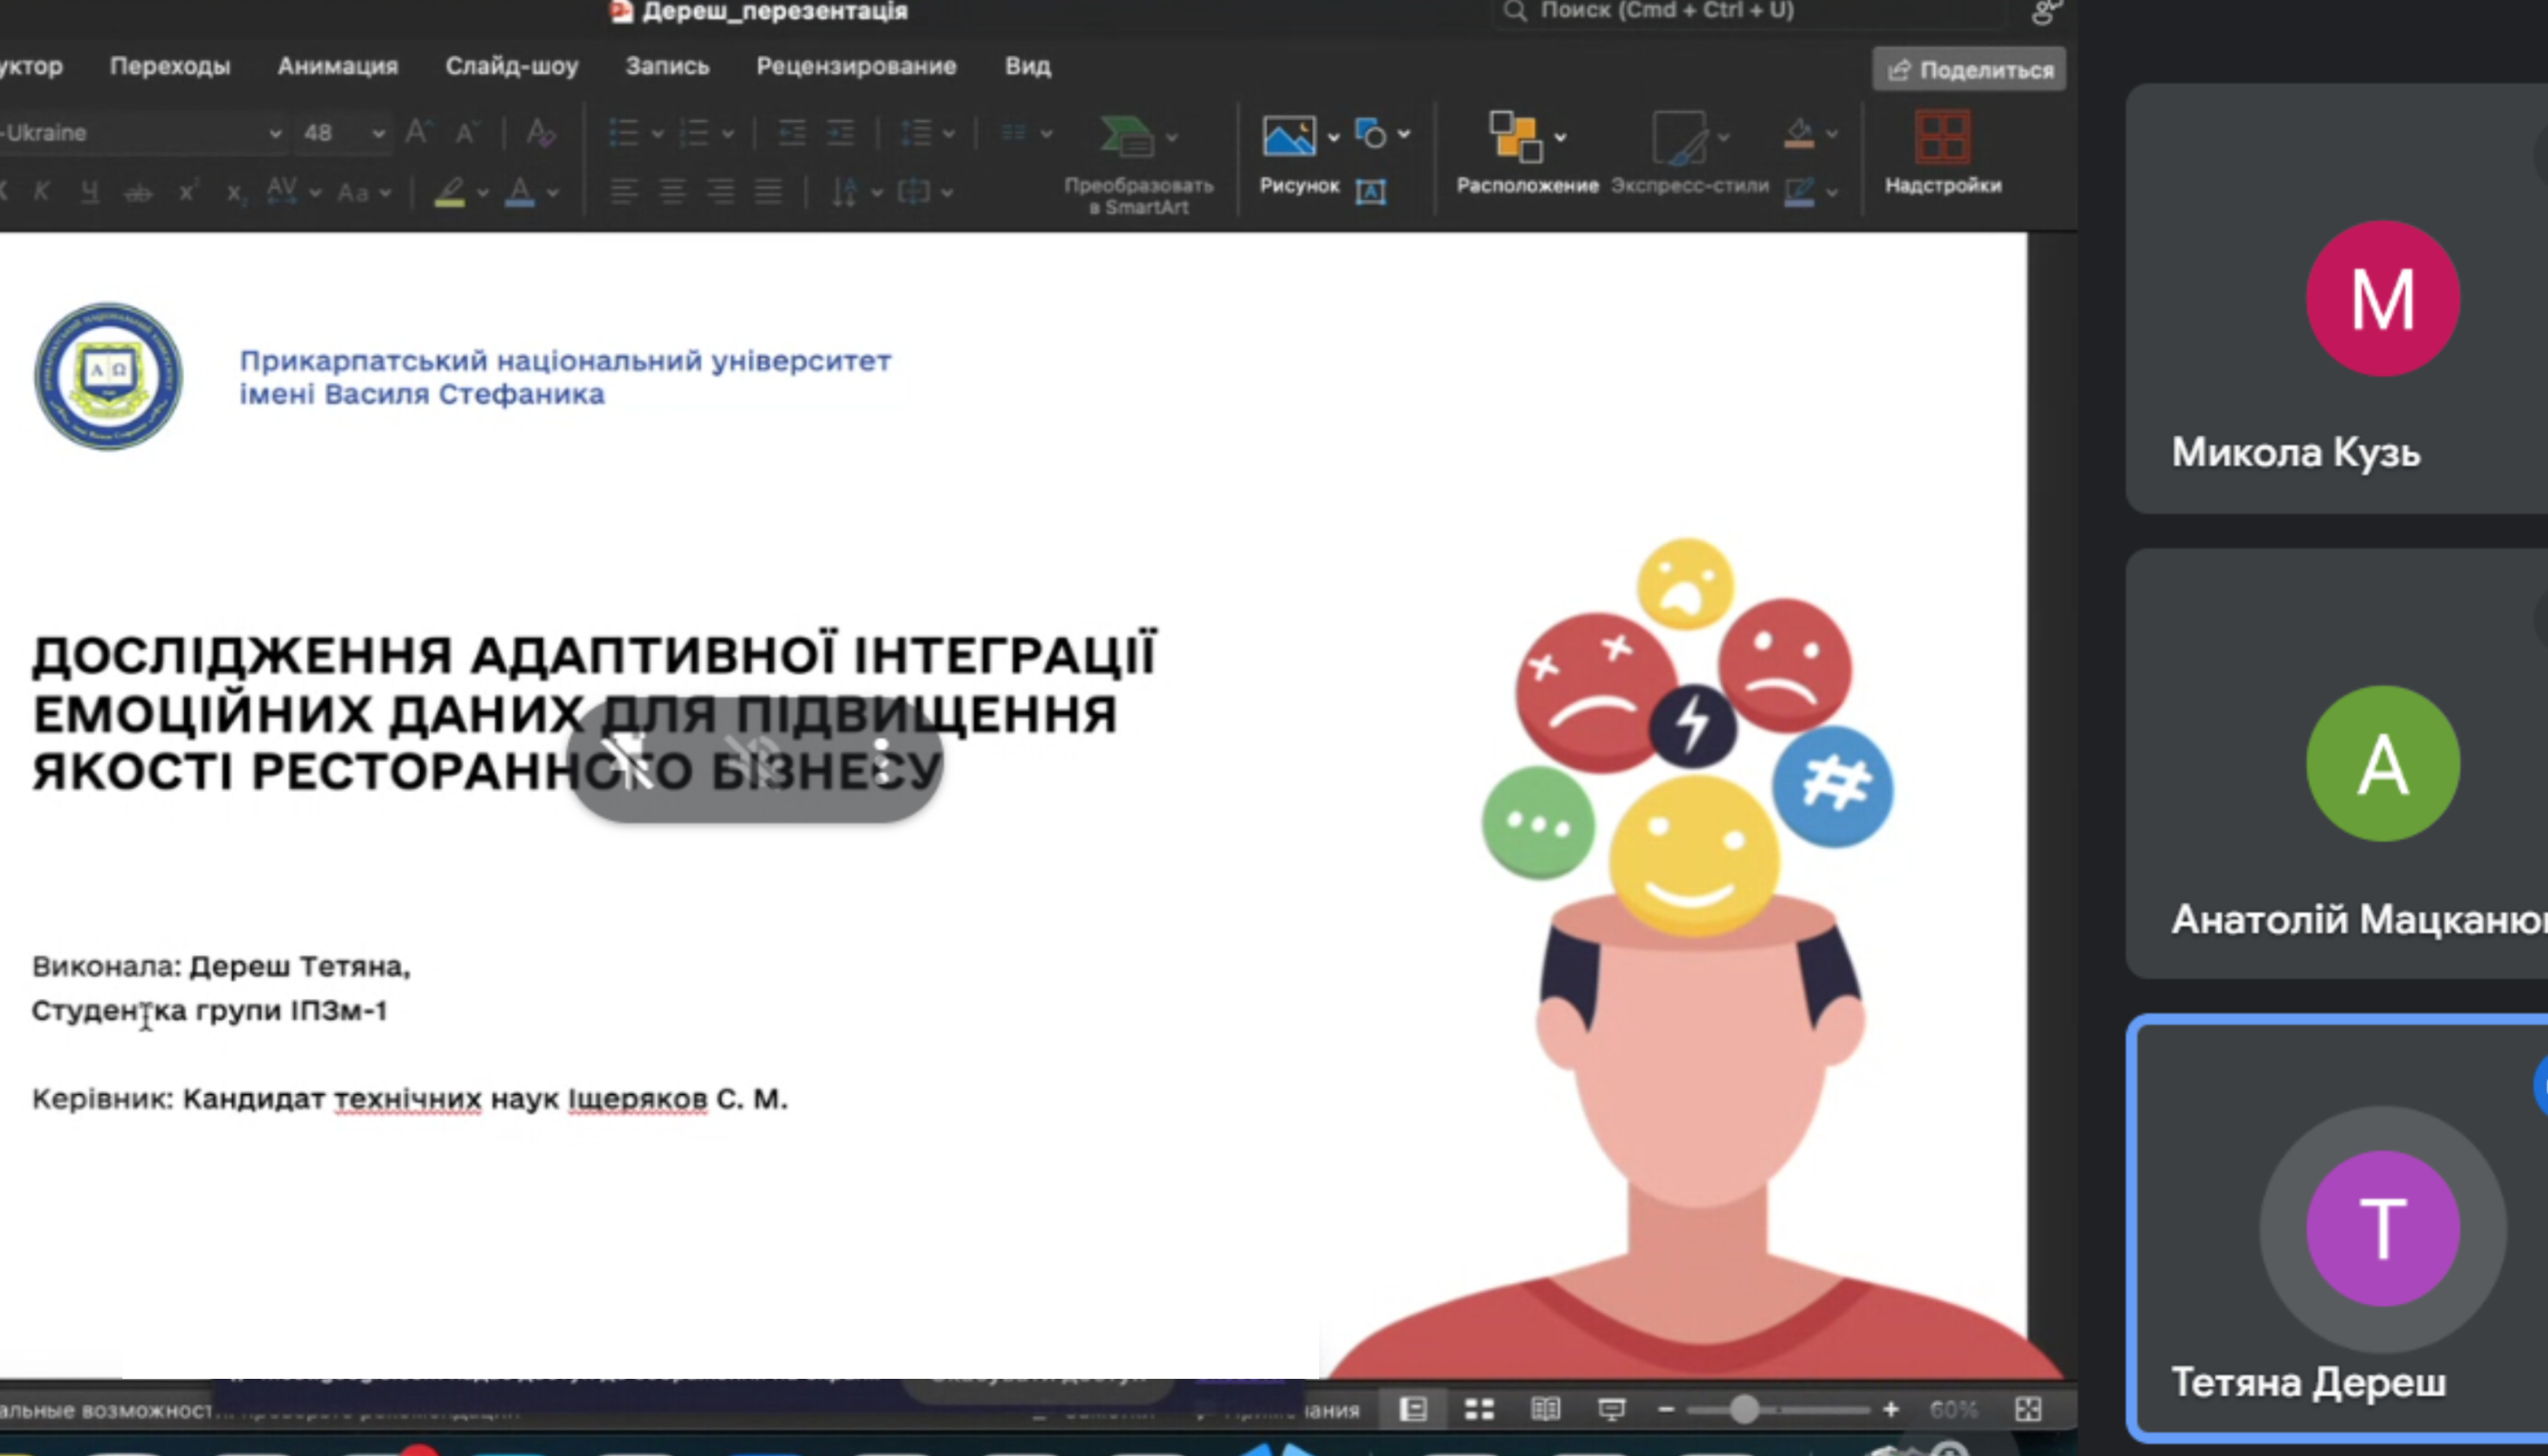2548x1456 pixels.
Task: Click the Поделиться share button
Action: click(1969, 69)
